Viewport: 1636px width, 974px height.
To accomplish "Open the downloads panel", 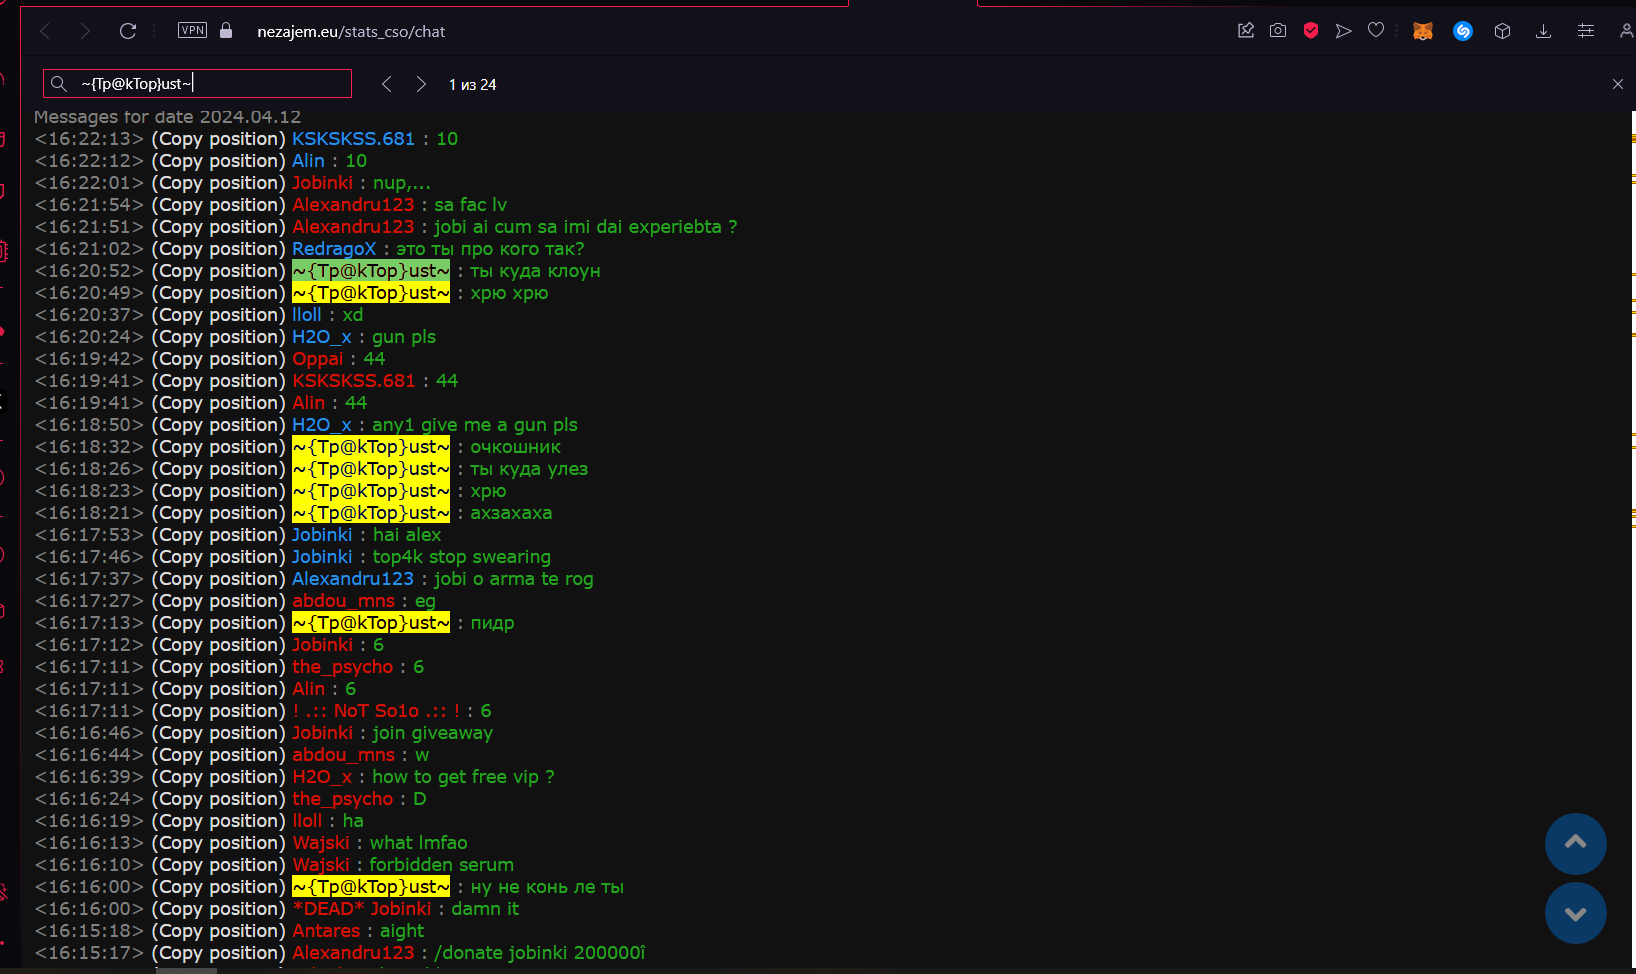I will point(1543,31).
